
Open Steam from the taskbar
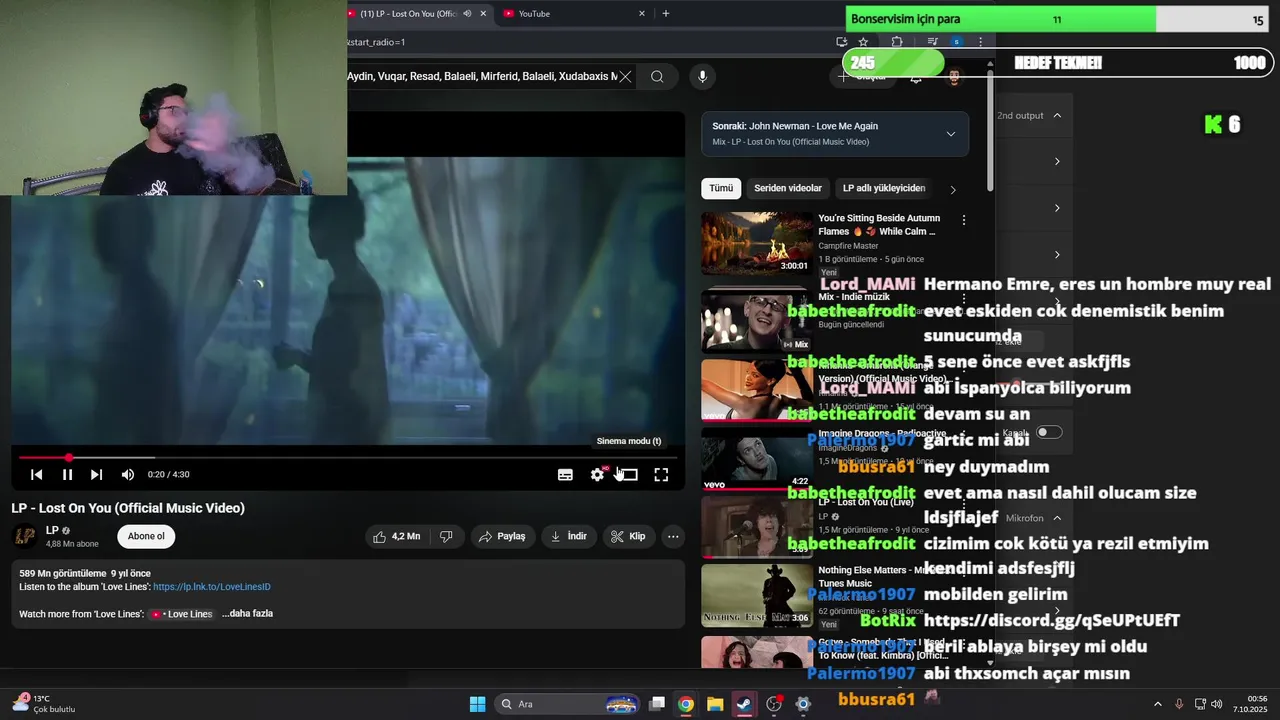pyautogui.click(x=744, y=704)
